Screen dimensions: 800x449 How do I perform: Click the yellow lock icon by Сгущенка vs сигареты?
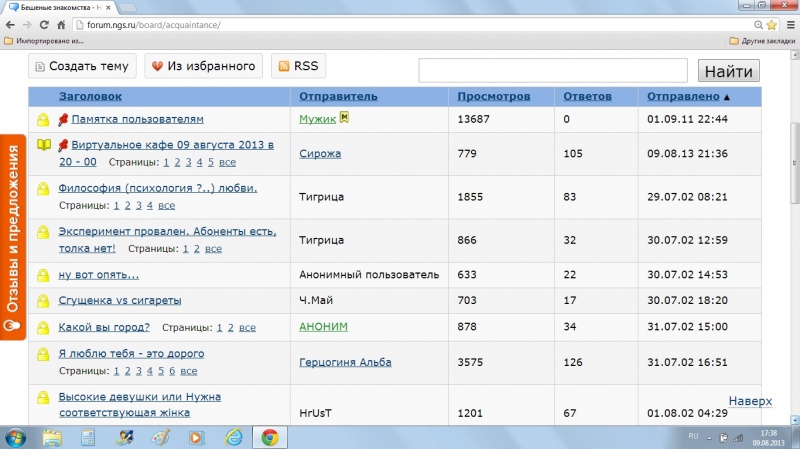tap(43, 301)
